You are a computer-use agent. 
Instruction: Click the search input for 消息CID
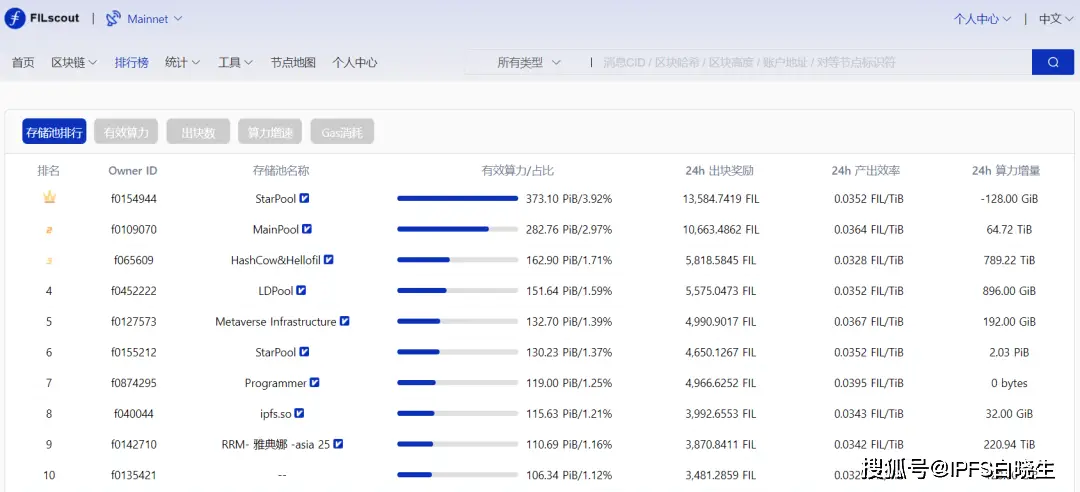pos(813,62)
